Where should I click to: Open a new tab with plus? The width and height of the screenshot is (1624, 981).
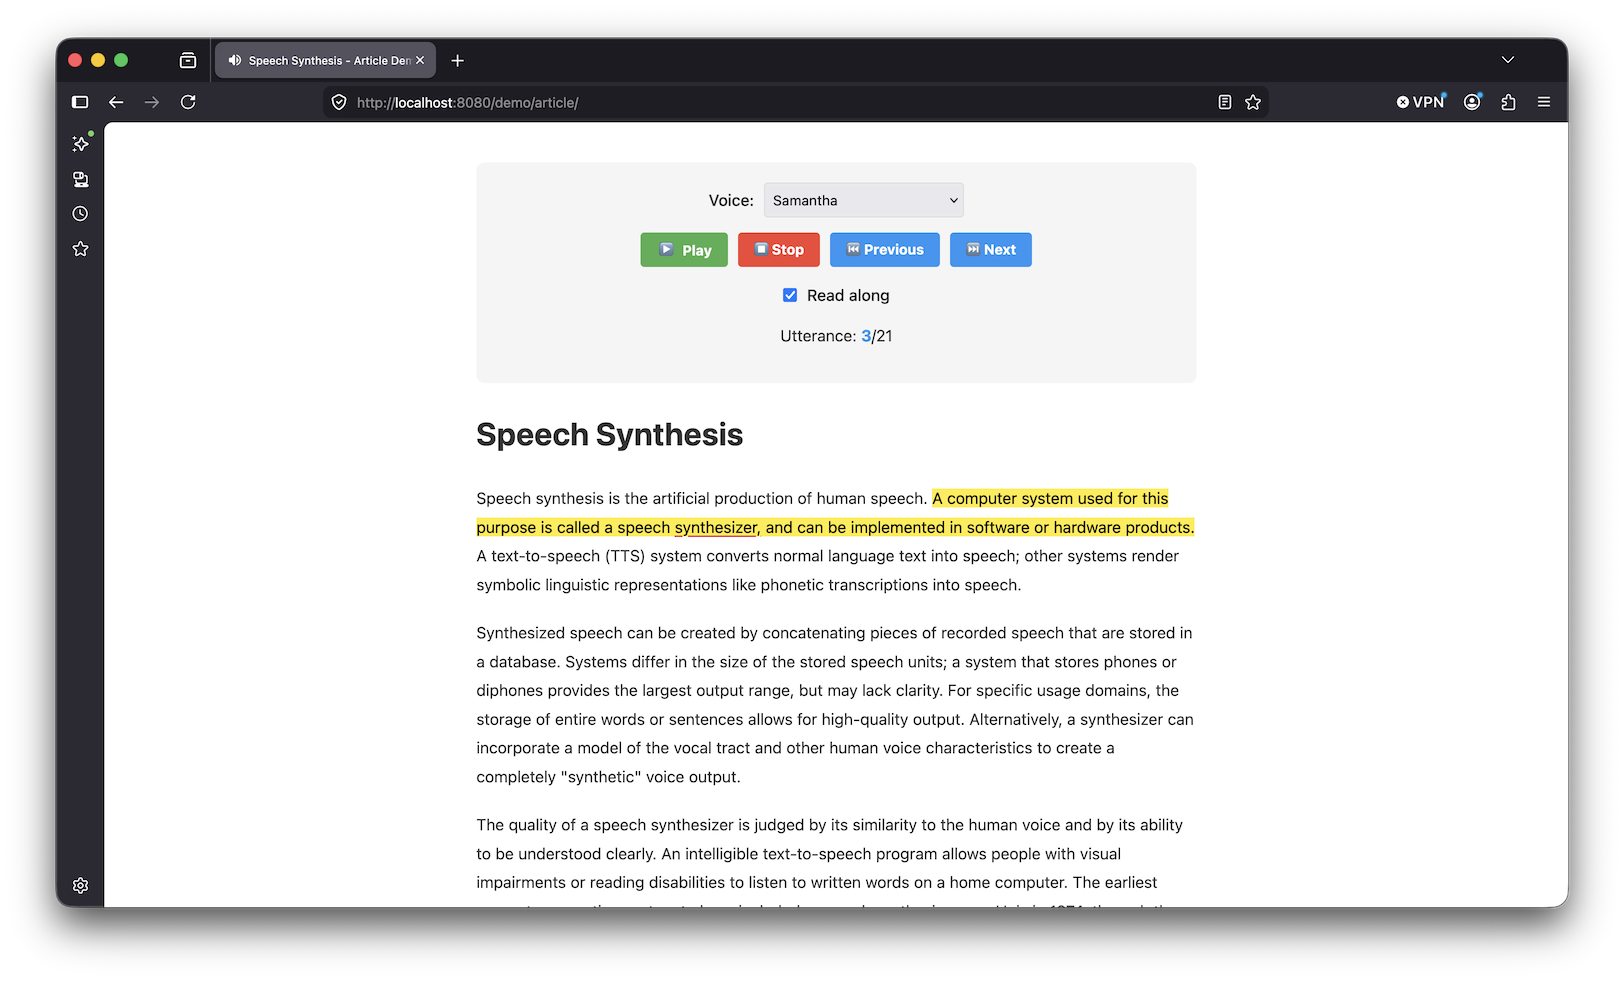point(458,60)
